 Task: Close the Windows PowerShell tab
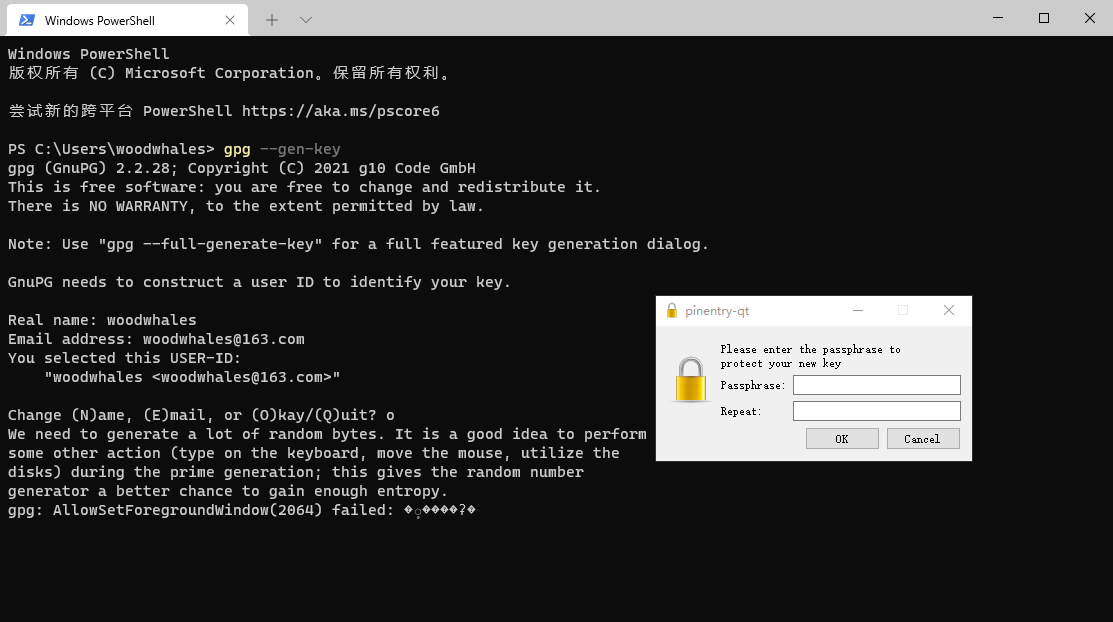tap(230, 20)
